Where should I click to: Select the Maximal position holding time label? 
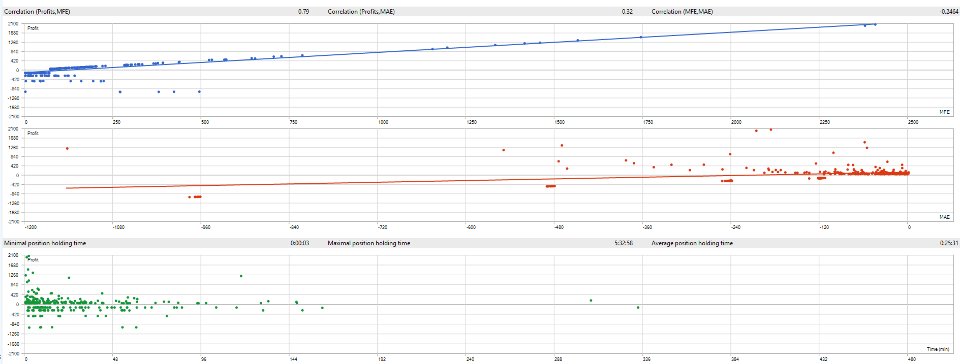pos(369,243)
